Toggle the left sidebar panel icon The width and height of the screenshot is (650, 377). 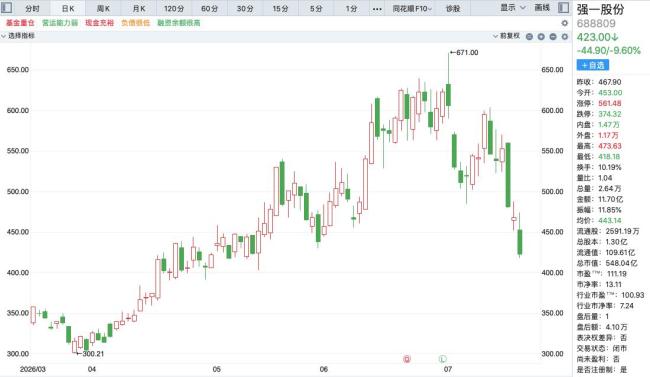(x=7, y=7)
